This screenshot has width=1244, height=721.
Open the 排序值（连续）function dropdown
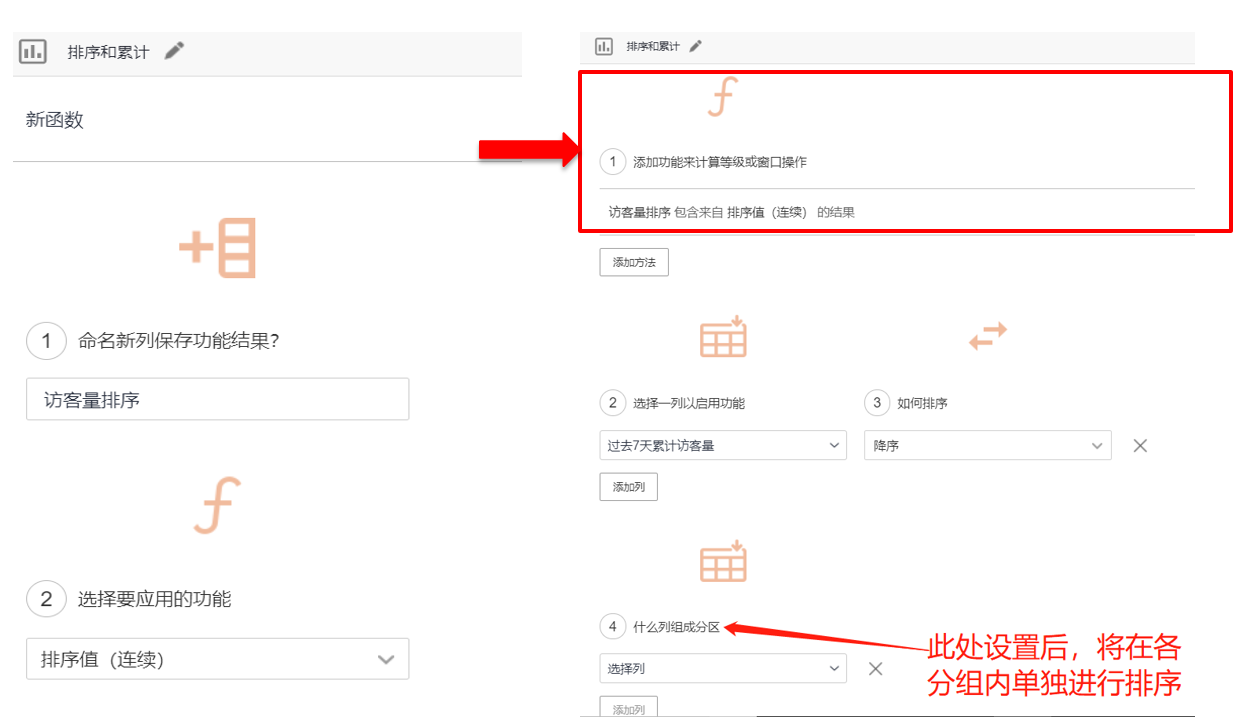point(217,659)
